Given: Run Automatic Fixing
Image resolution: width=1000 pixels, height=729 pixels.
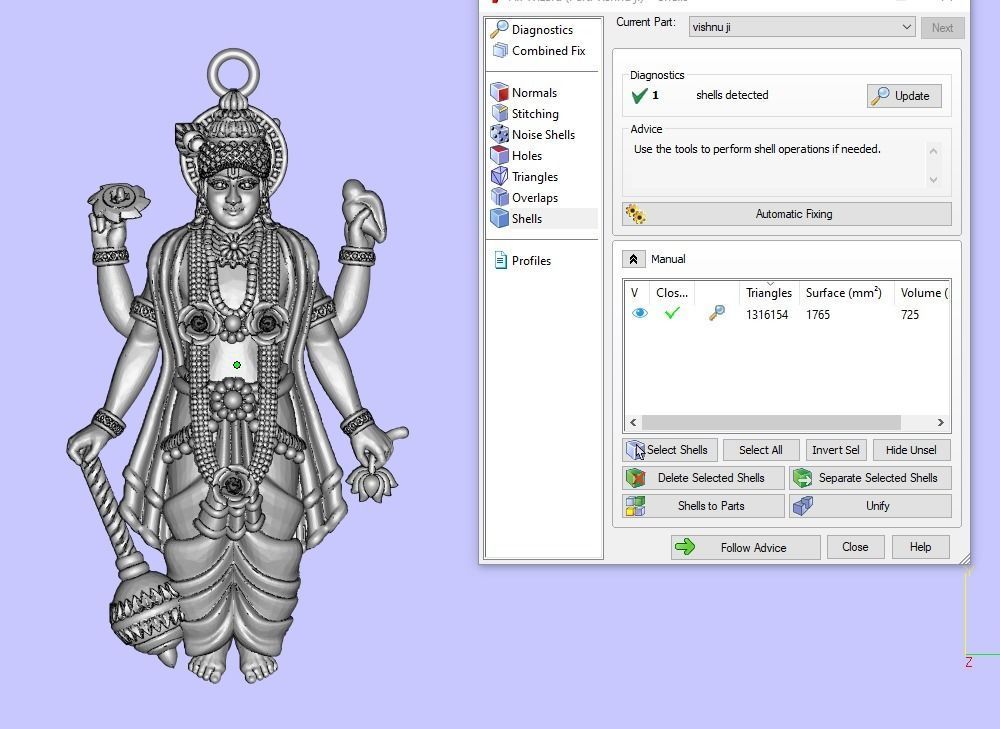Looking at the screenshot, I should click(x=786, y=214).
